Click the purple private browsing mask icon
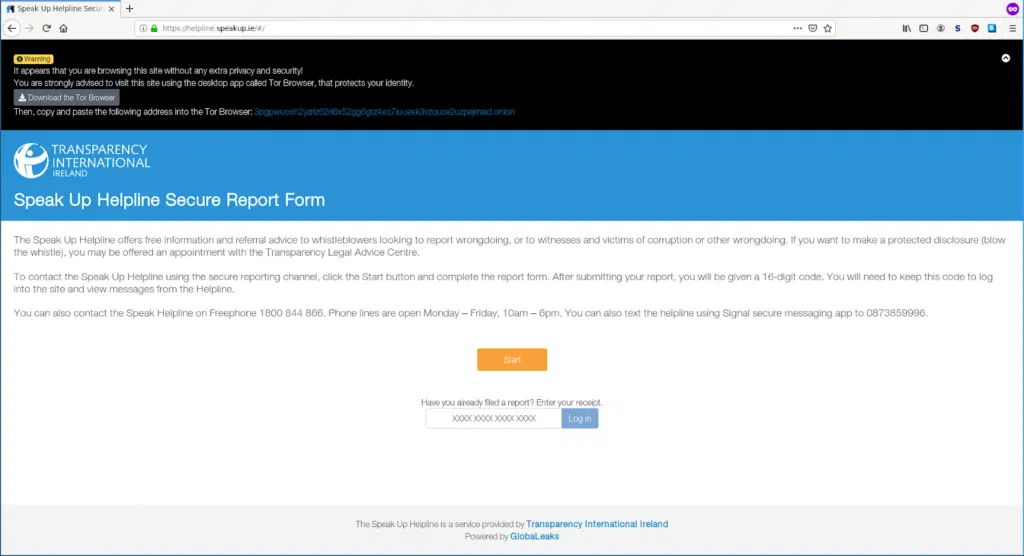Image resolution: width=1024 pixels, height=556 pixels. 1012,8
